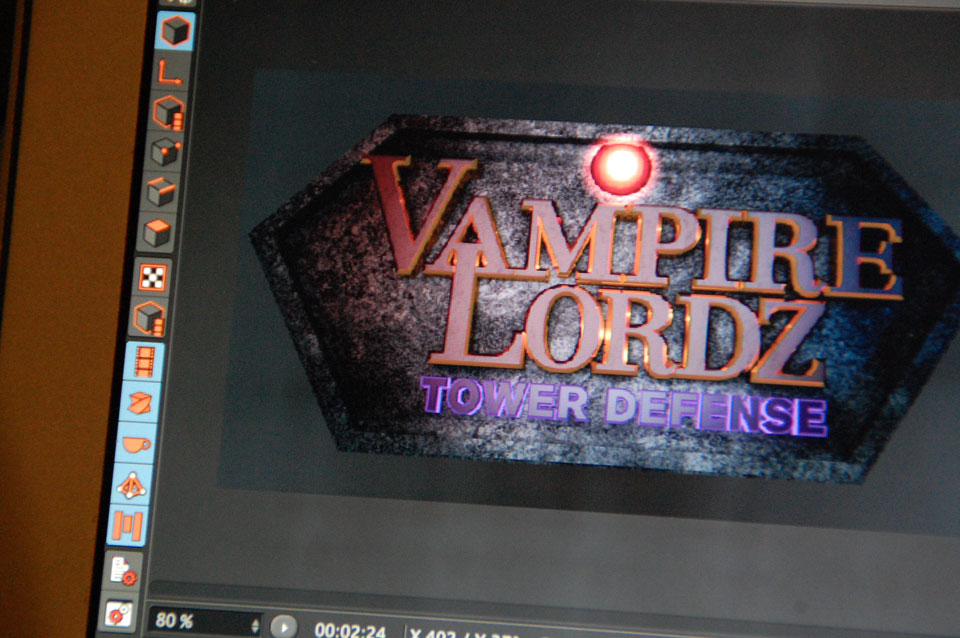Click the orange vertical bars icon

128,527
